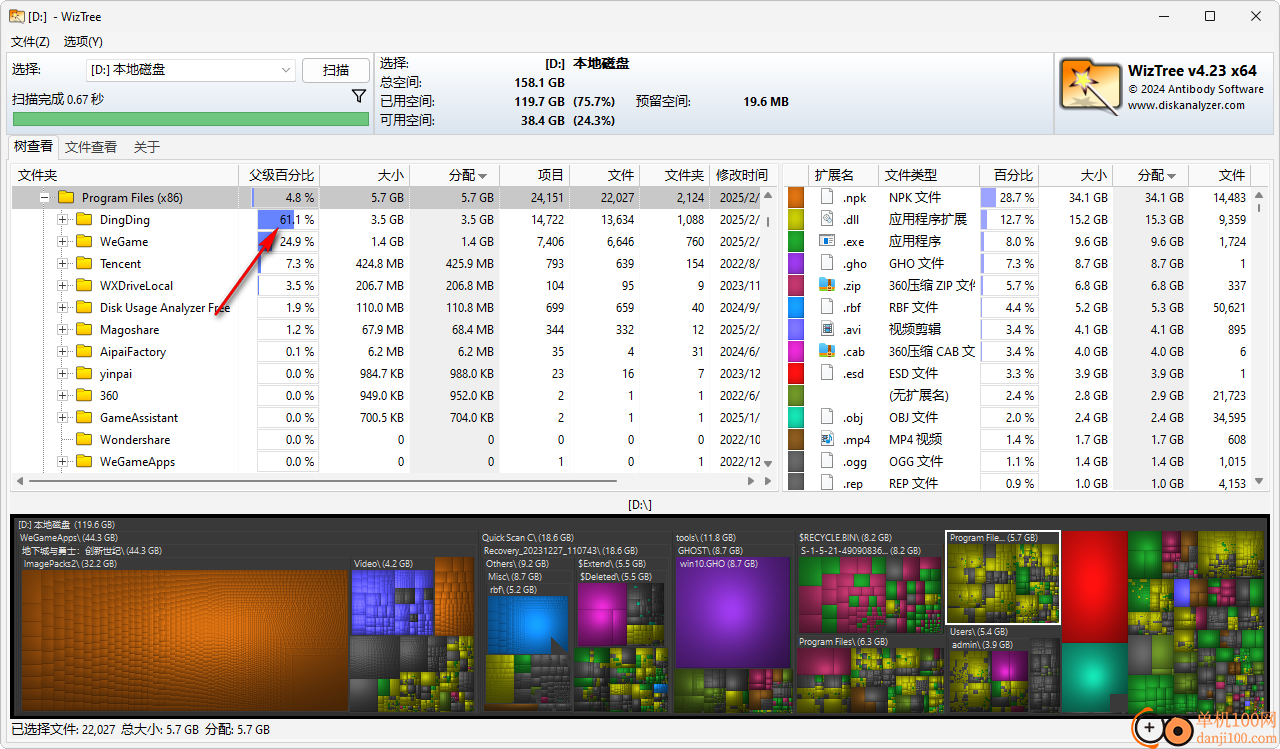Click the .dll file type icon
The image size is (1280, 749).
pyautogui.click(x=827, y=219)
